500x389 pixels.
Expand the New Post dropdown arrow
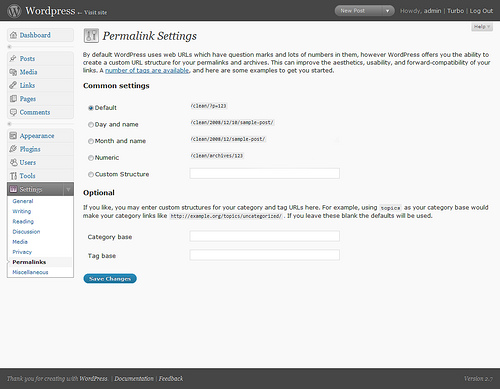[387, 11]
